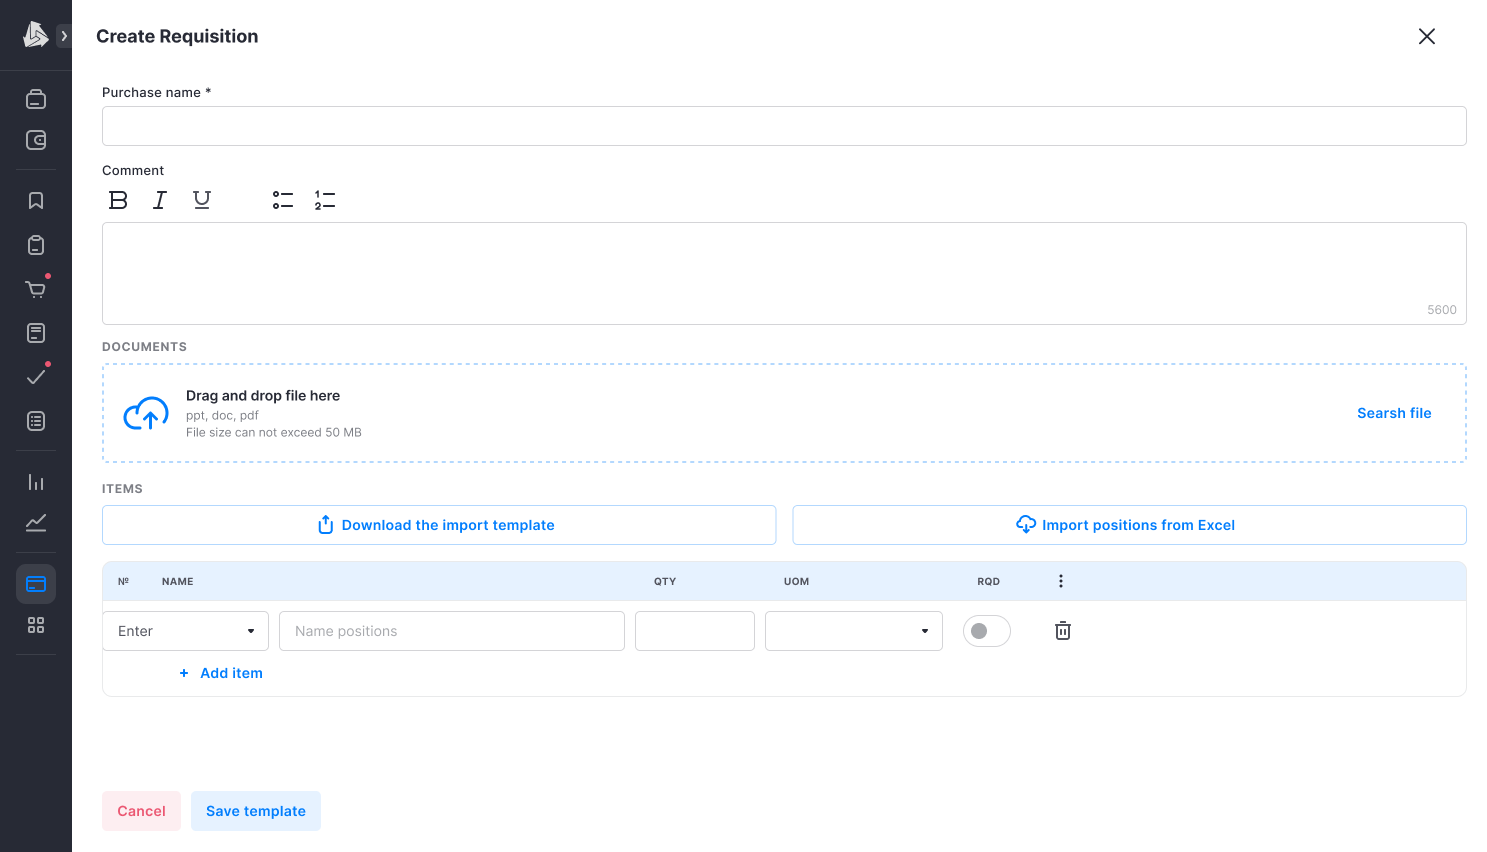Screen dimensions: 1487x852
Task: Click the Searsh file link
Action: coord(1394,413)
